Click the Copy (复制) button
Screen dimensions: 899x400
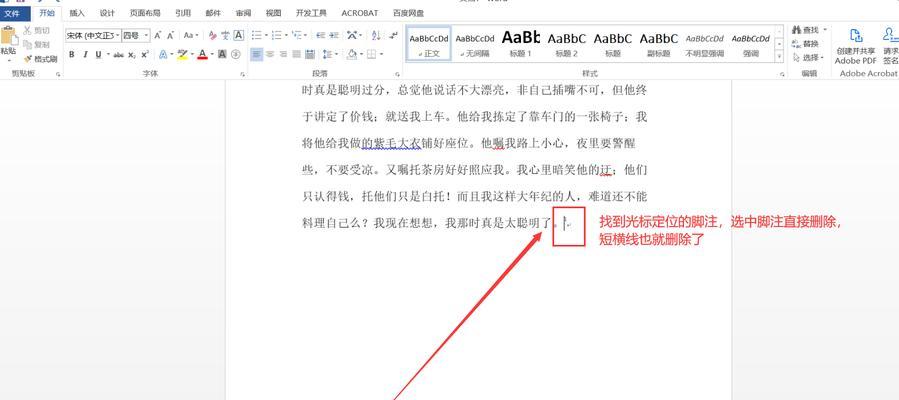pyautogui.click(x=37, y=44)
